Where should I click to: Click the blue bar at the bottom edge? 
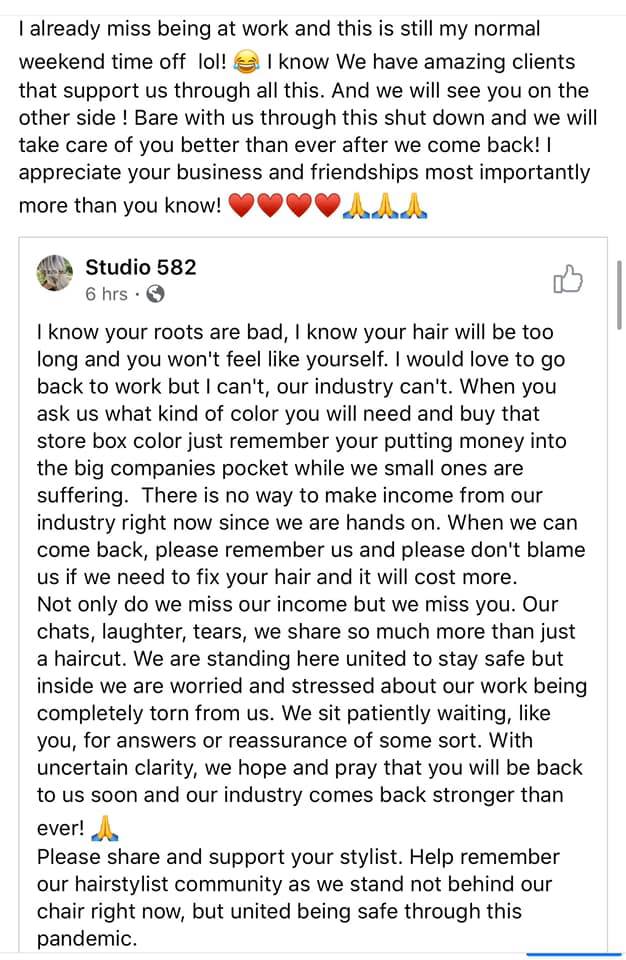574,955
